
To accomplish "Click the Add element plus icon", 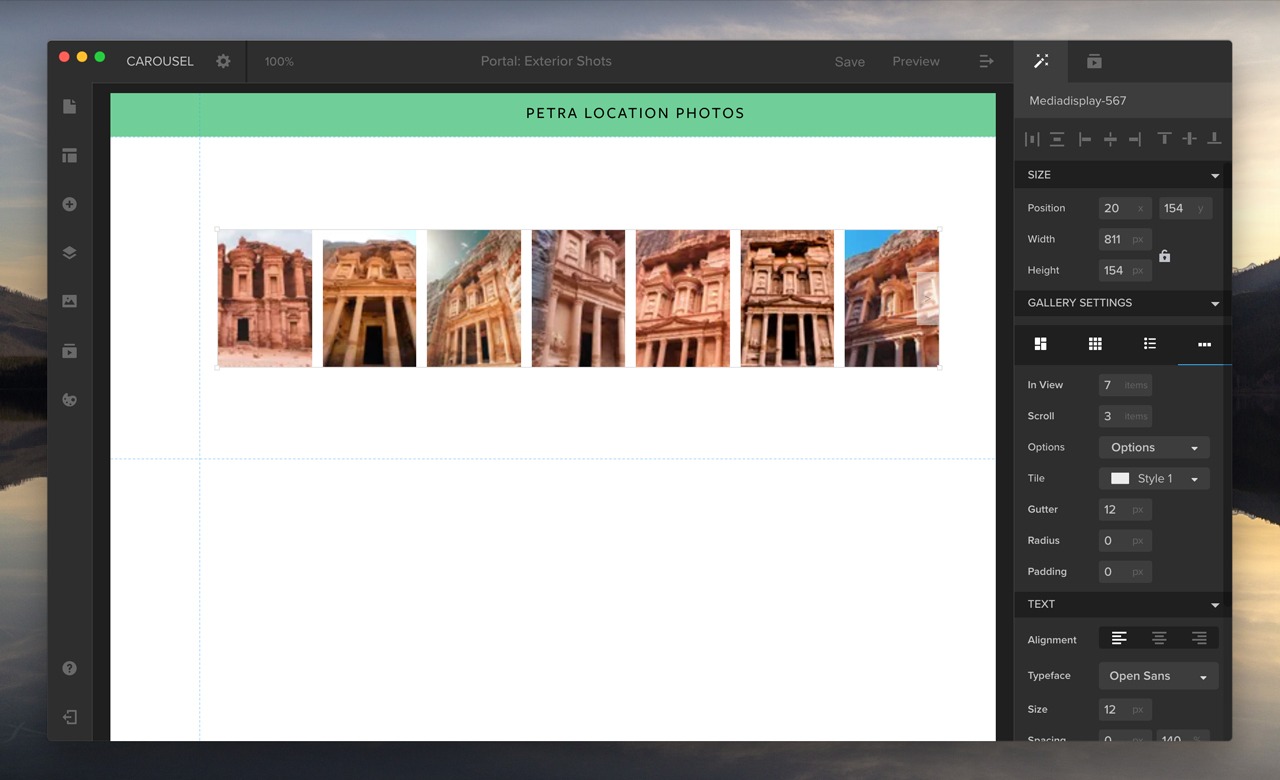I will (69, 204).
